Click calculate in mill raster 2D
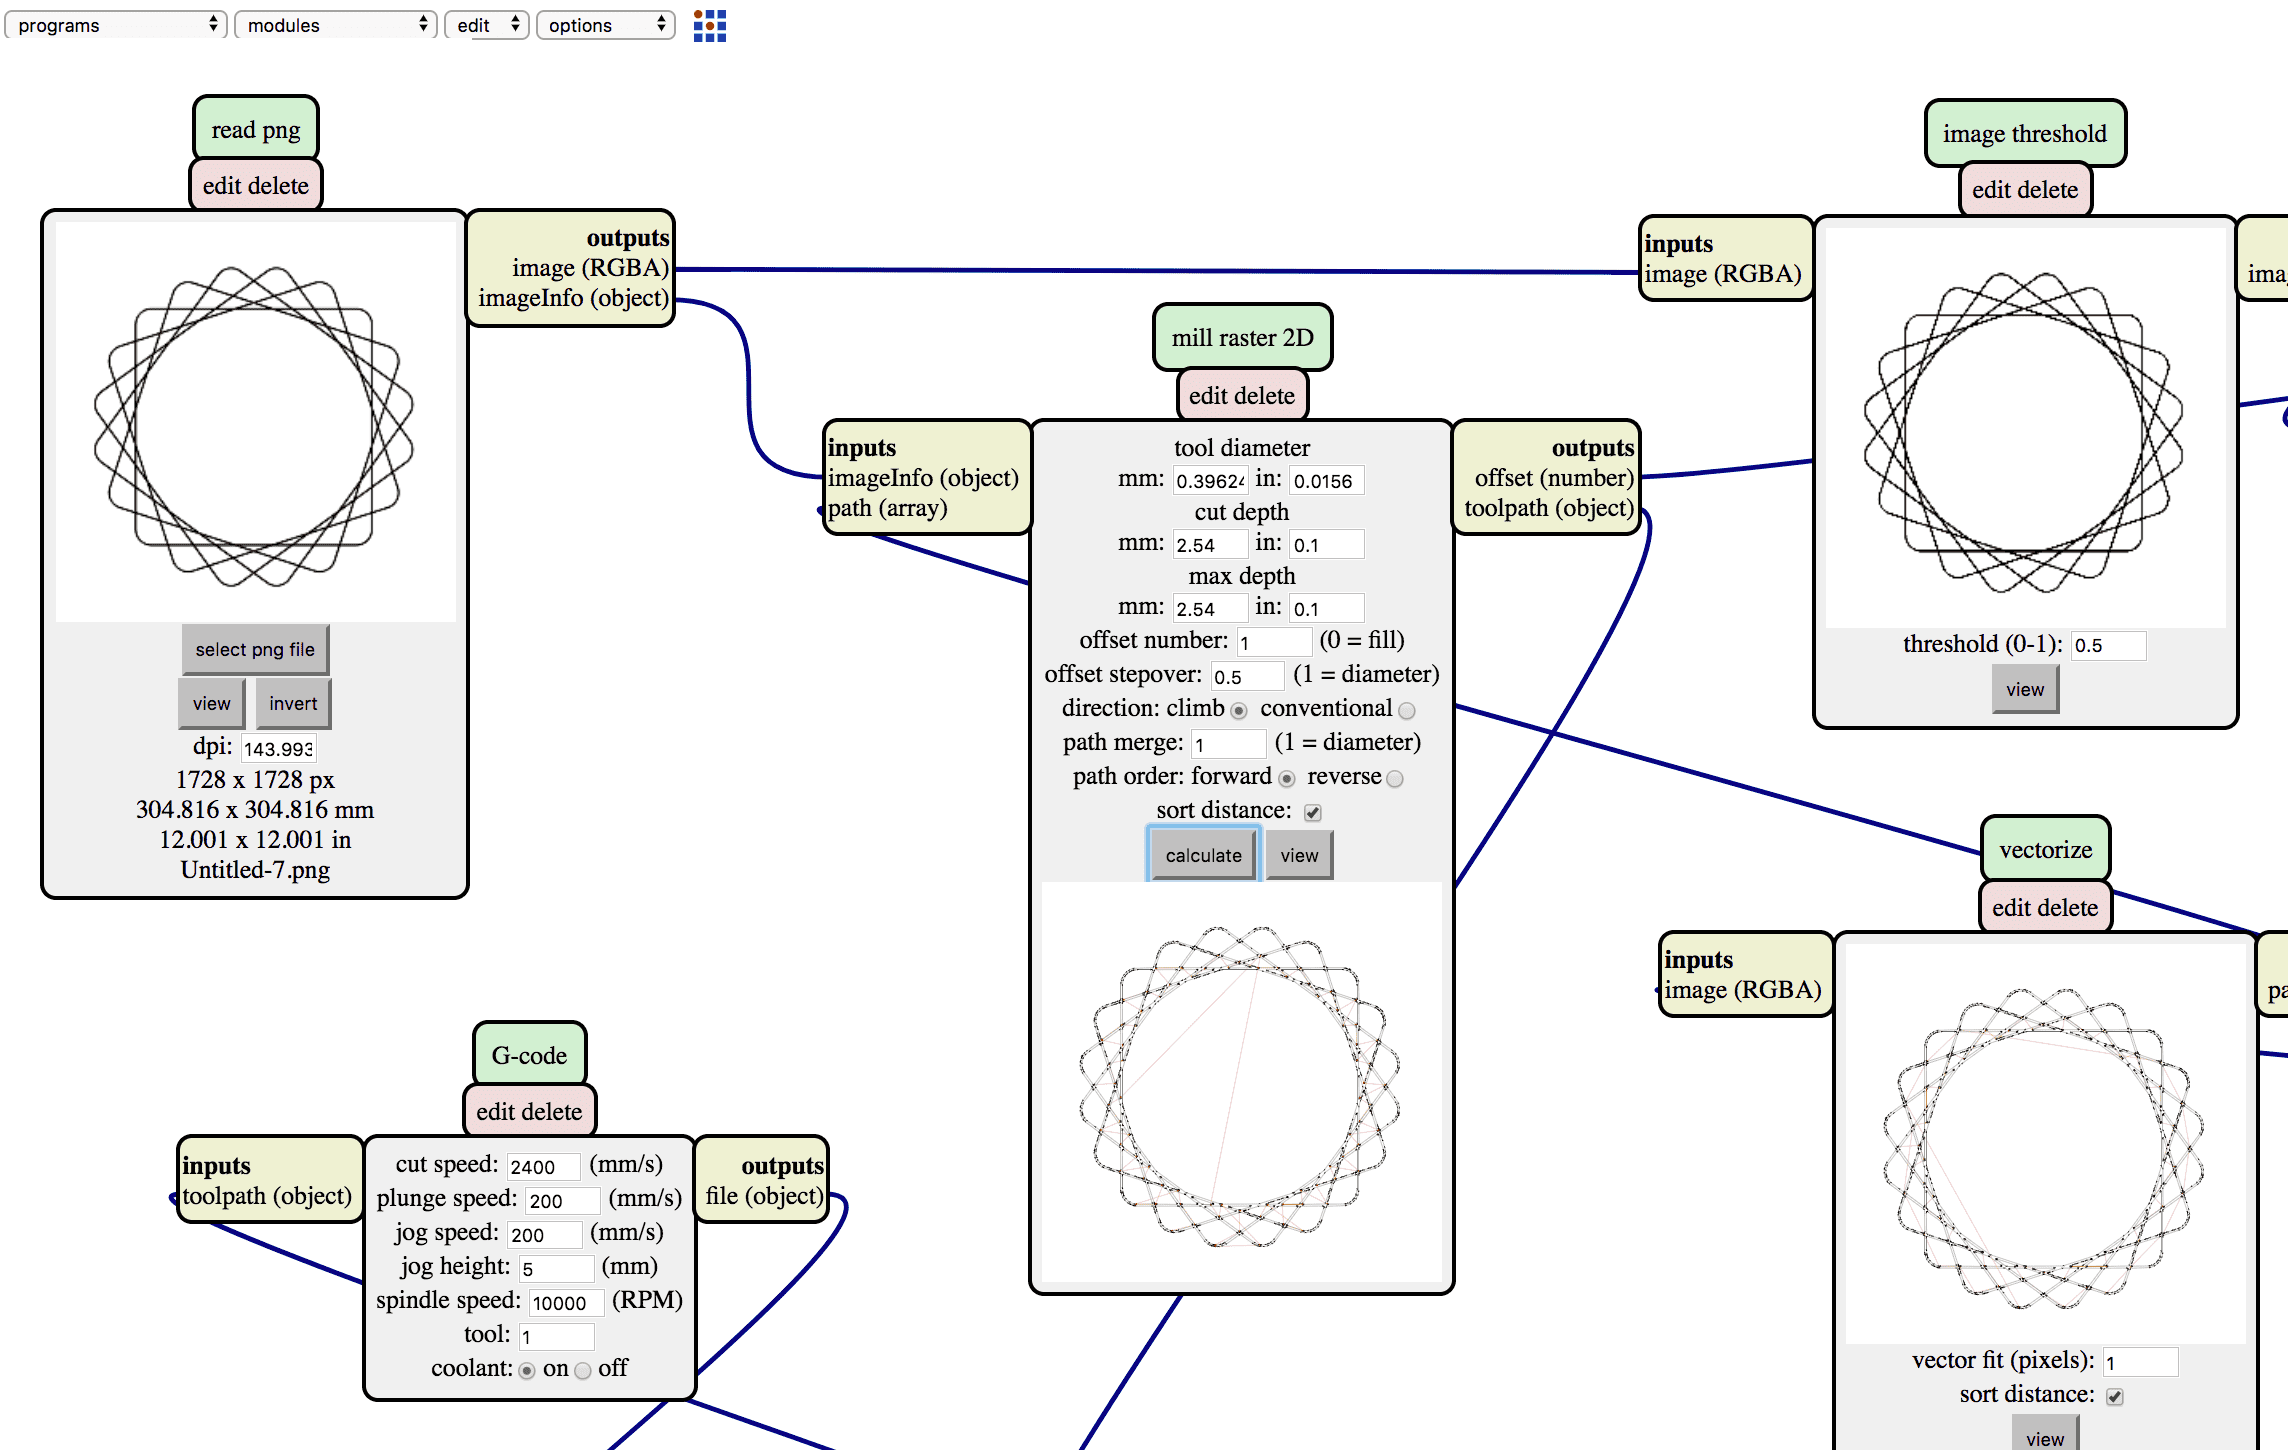This screenshot has width=2288, height=1450. (x=1203, y=856)
